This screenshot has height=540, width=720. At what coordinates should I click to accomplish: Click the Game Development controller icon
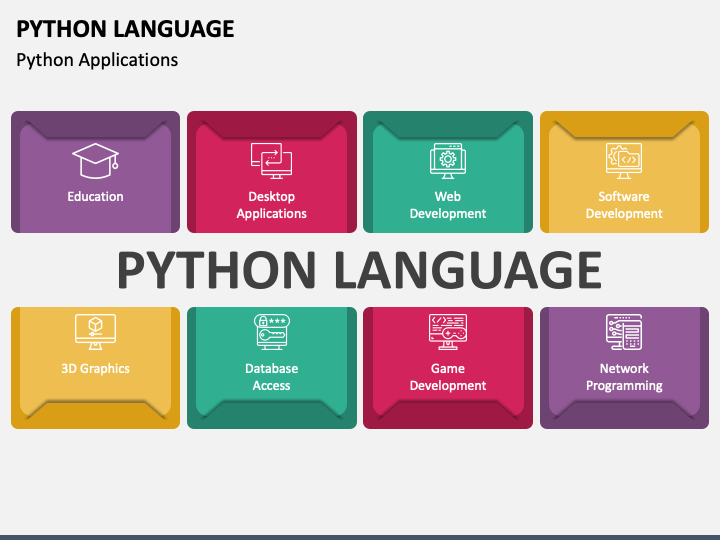pos(448,332)
